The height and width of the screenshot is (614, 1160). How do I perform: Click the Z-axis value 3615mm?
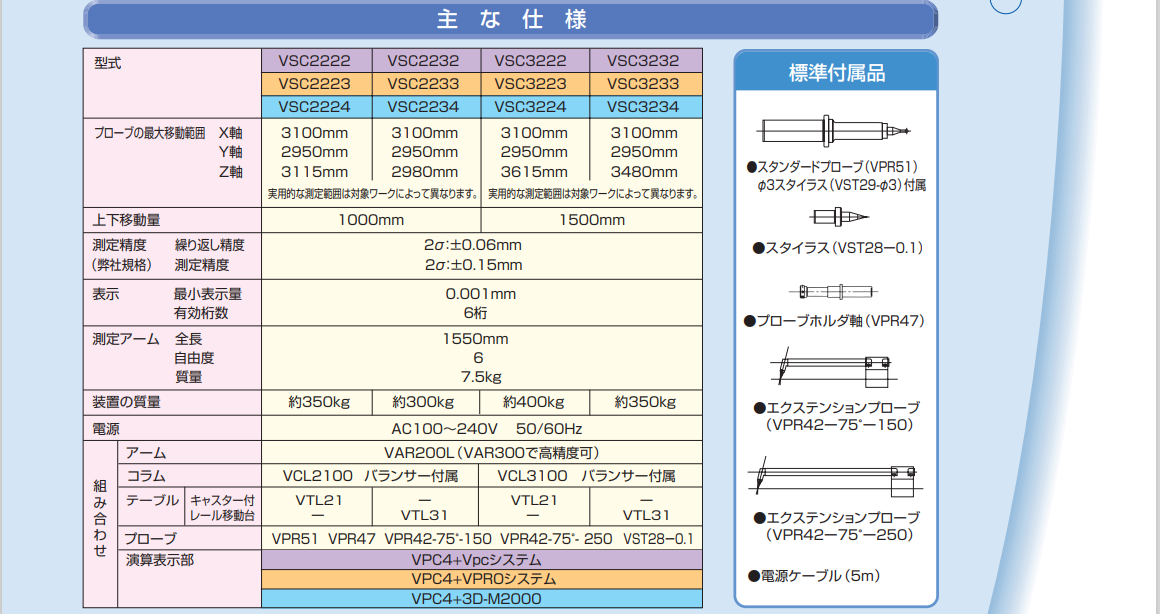(x=533, y=172)
